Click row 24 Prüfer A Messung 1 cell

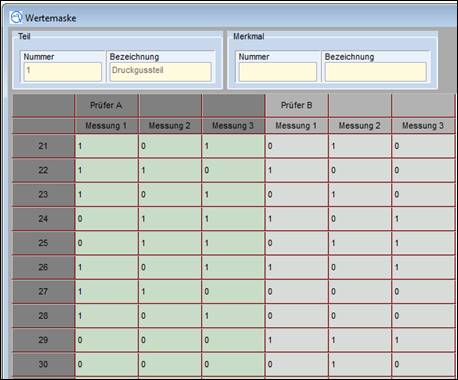point(107,219)
